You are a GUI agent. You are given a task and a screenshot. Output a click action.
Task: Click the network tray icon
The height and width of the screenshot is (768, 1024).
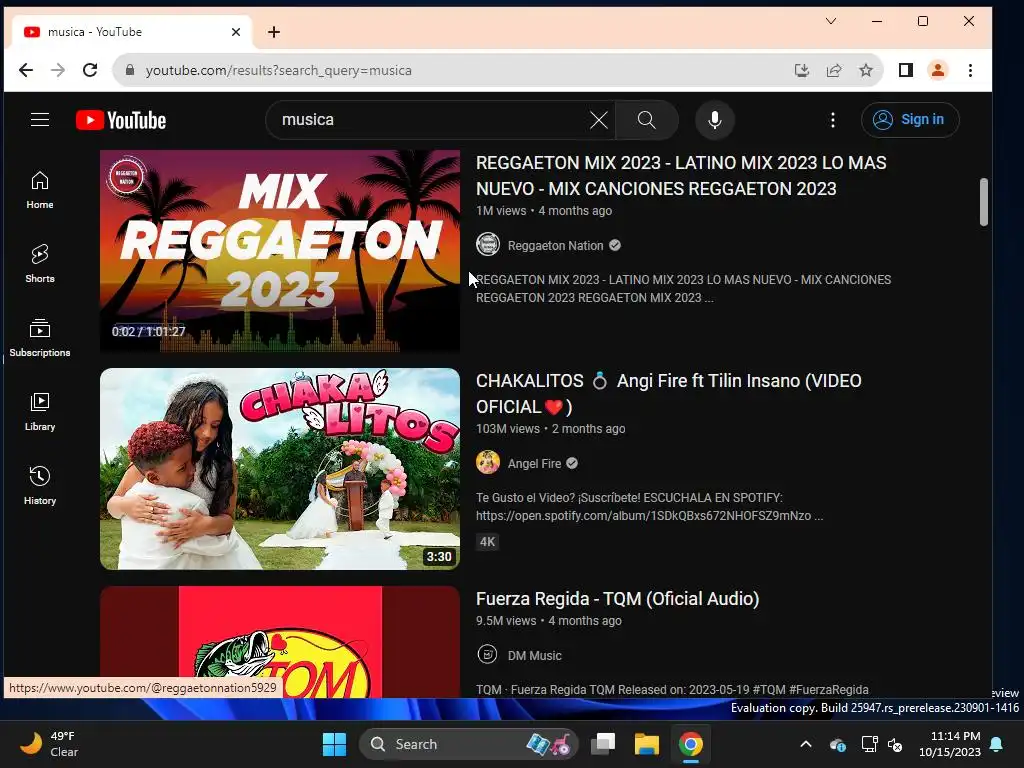tap(869, 744)
